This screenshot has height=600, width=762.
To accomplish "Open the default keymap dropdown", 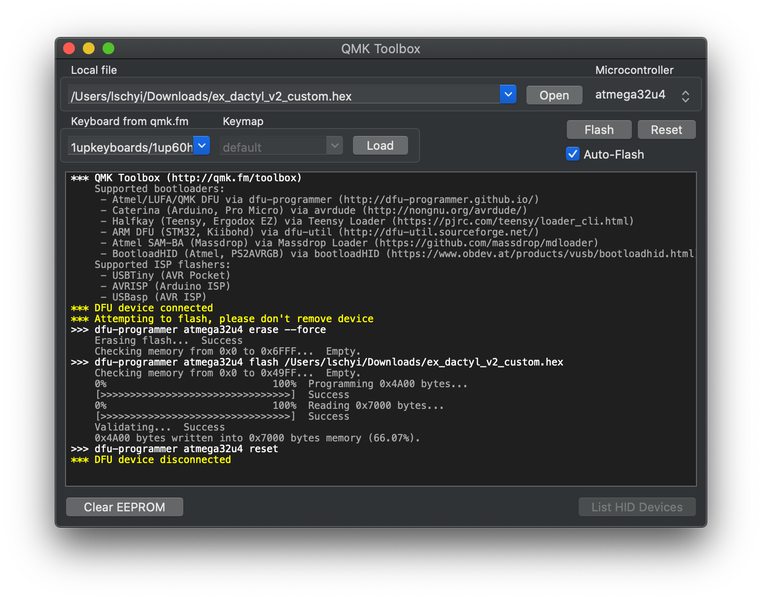I will (281, 146).
